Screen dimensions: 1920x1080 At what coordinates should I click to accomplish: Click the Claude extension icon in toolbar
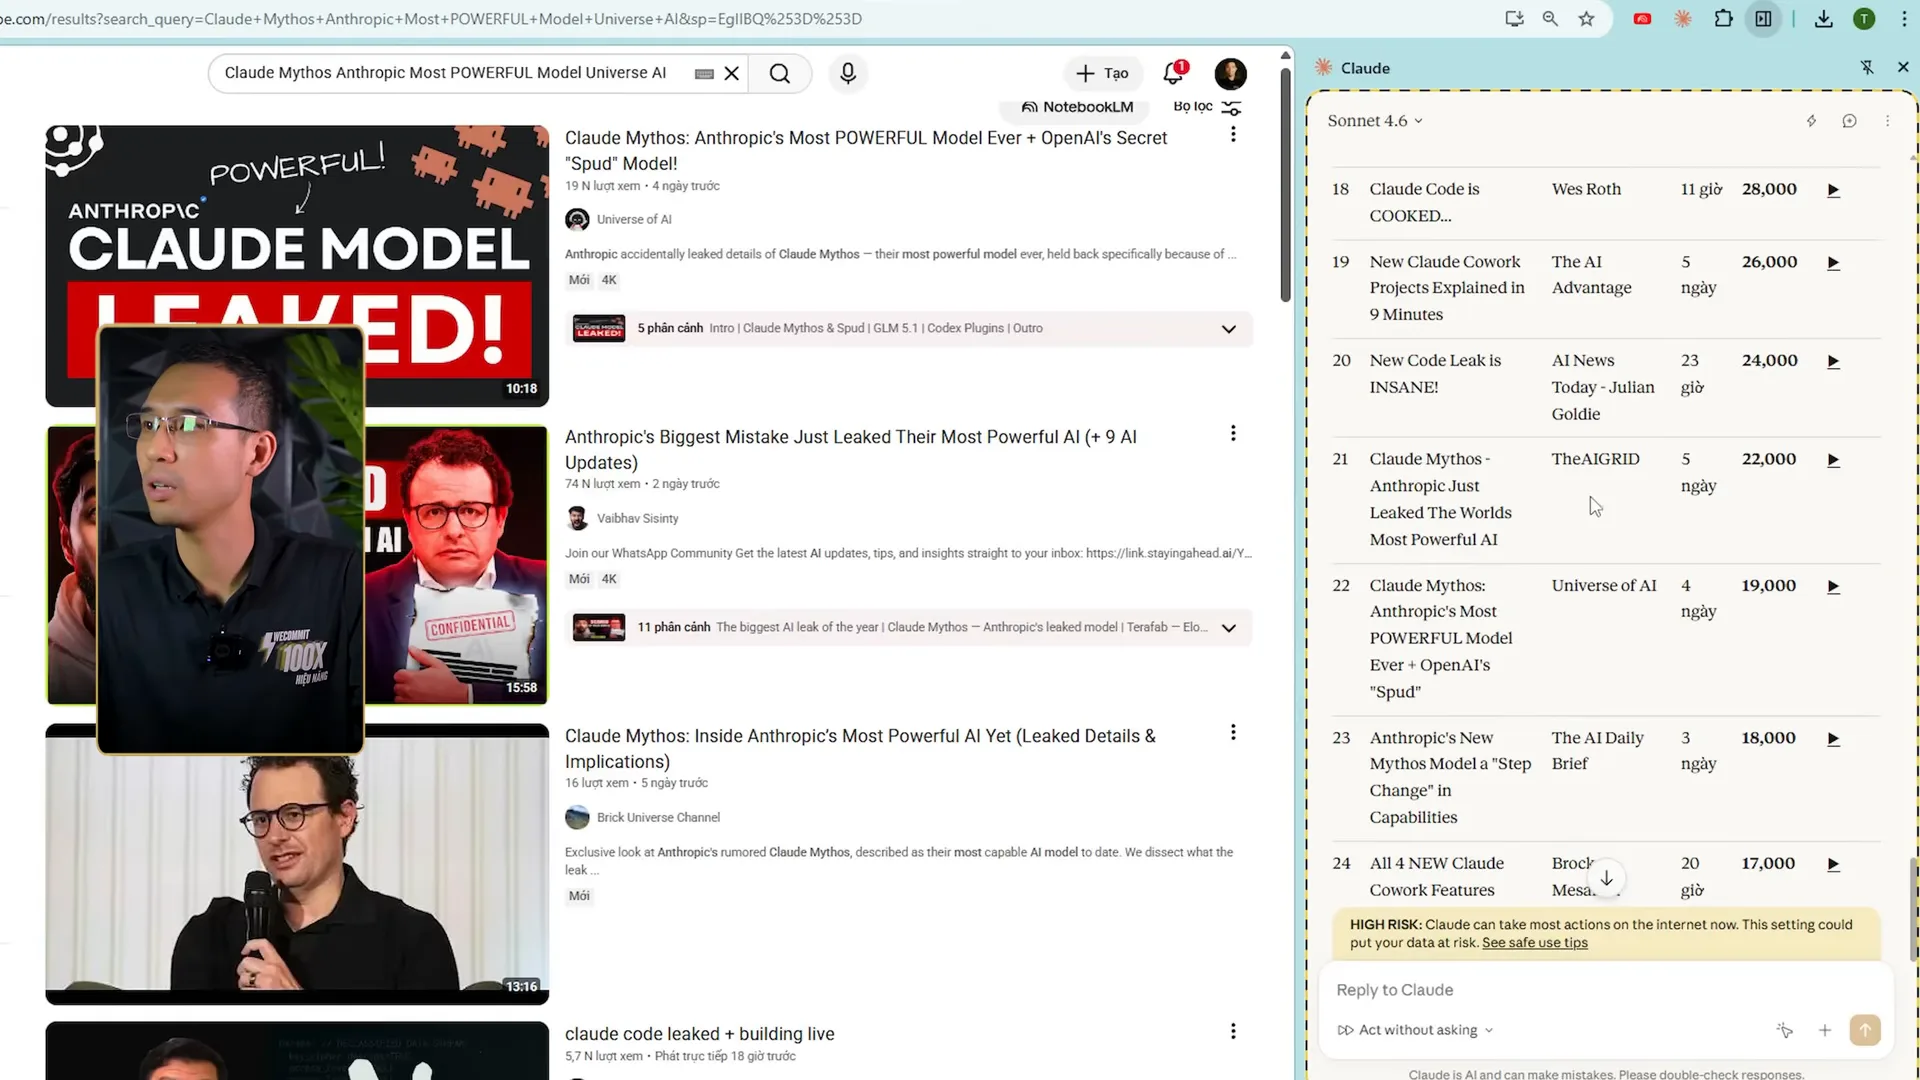tap(1683, 19)
